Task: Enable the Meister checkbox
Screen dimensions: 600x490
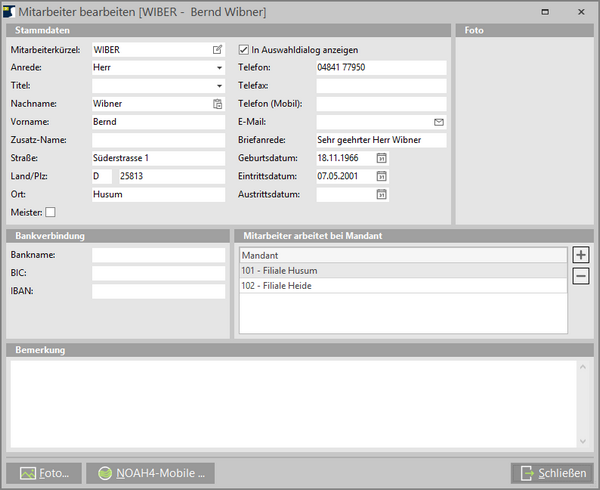Action: coord(51,212)
